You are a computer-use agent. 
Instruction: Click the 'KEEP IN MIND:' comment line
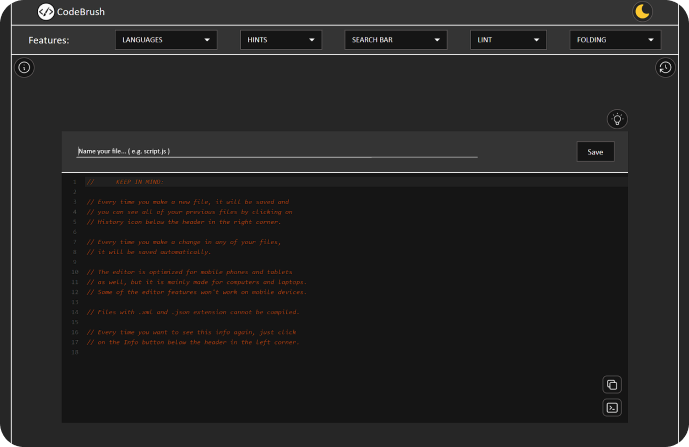[125, 182]
